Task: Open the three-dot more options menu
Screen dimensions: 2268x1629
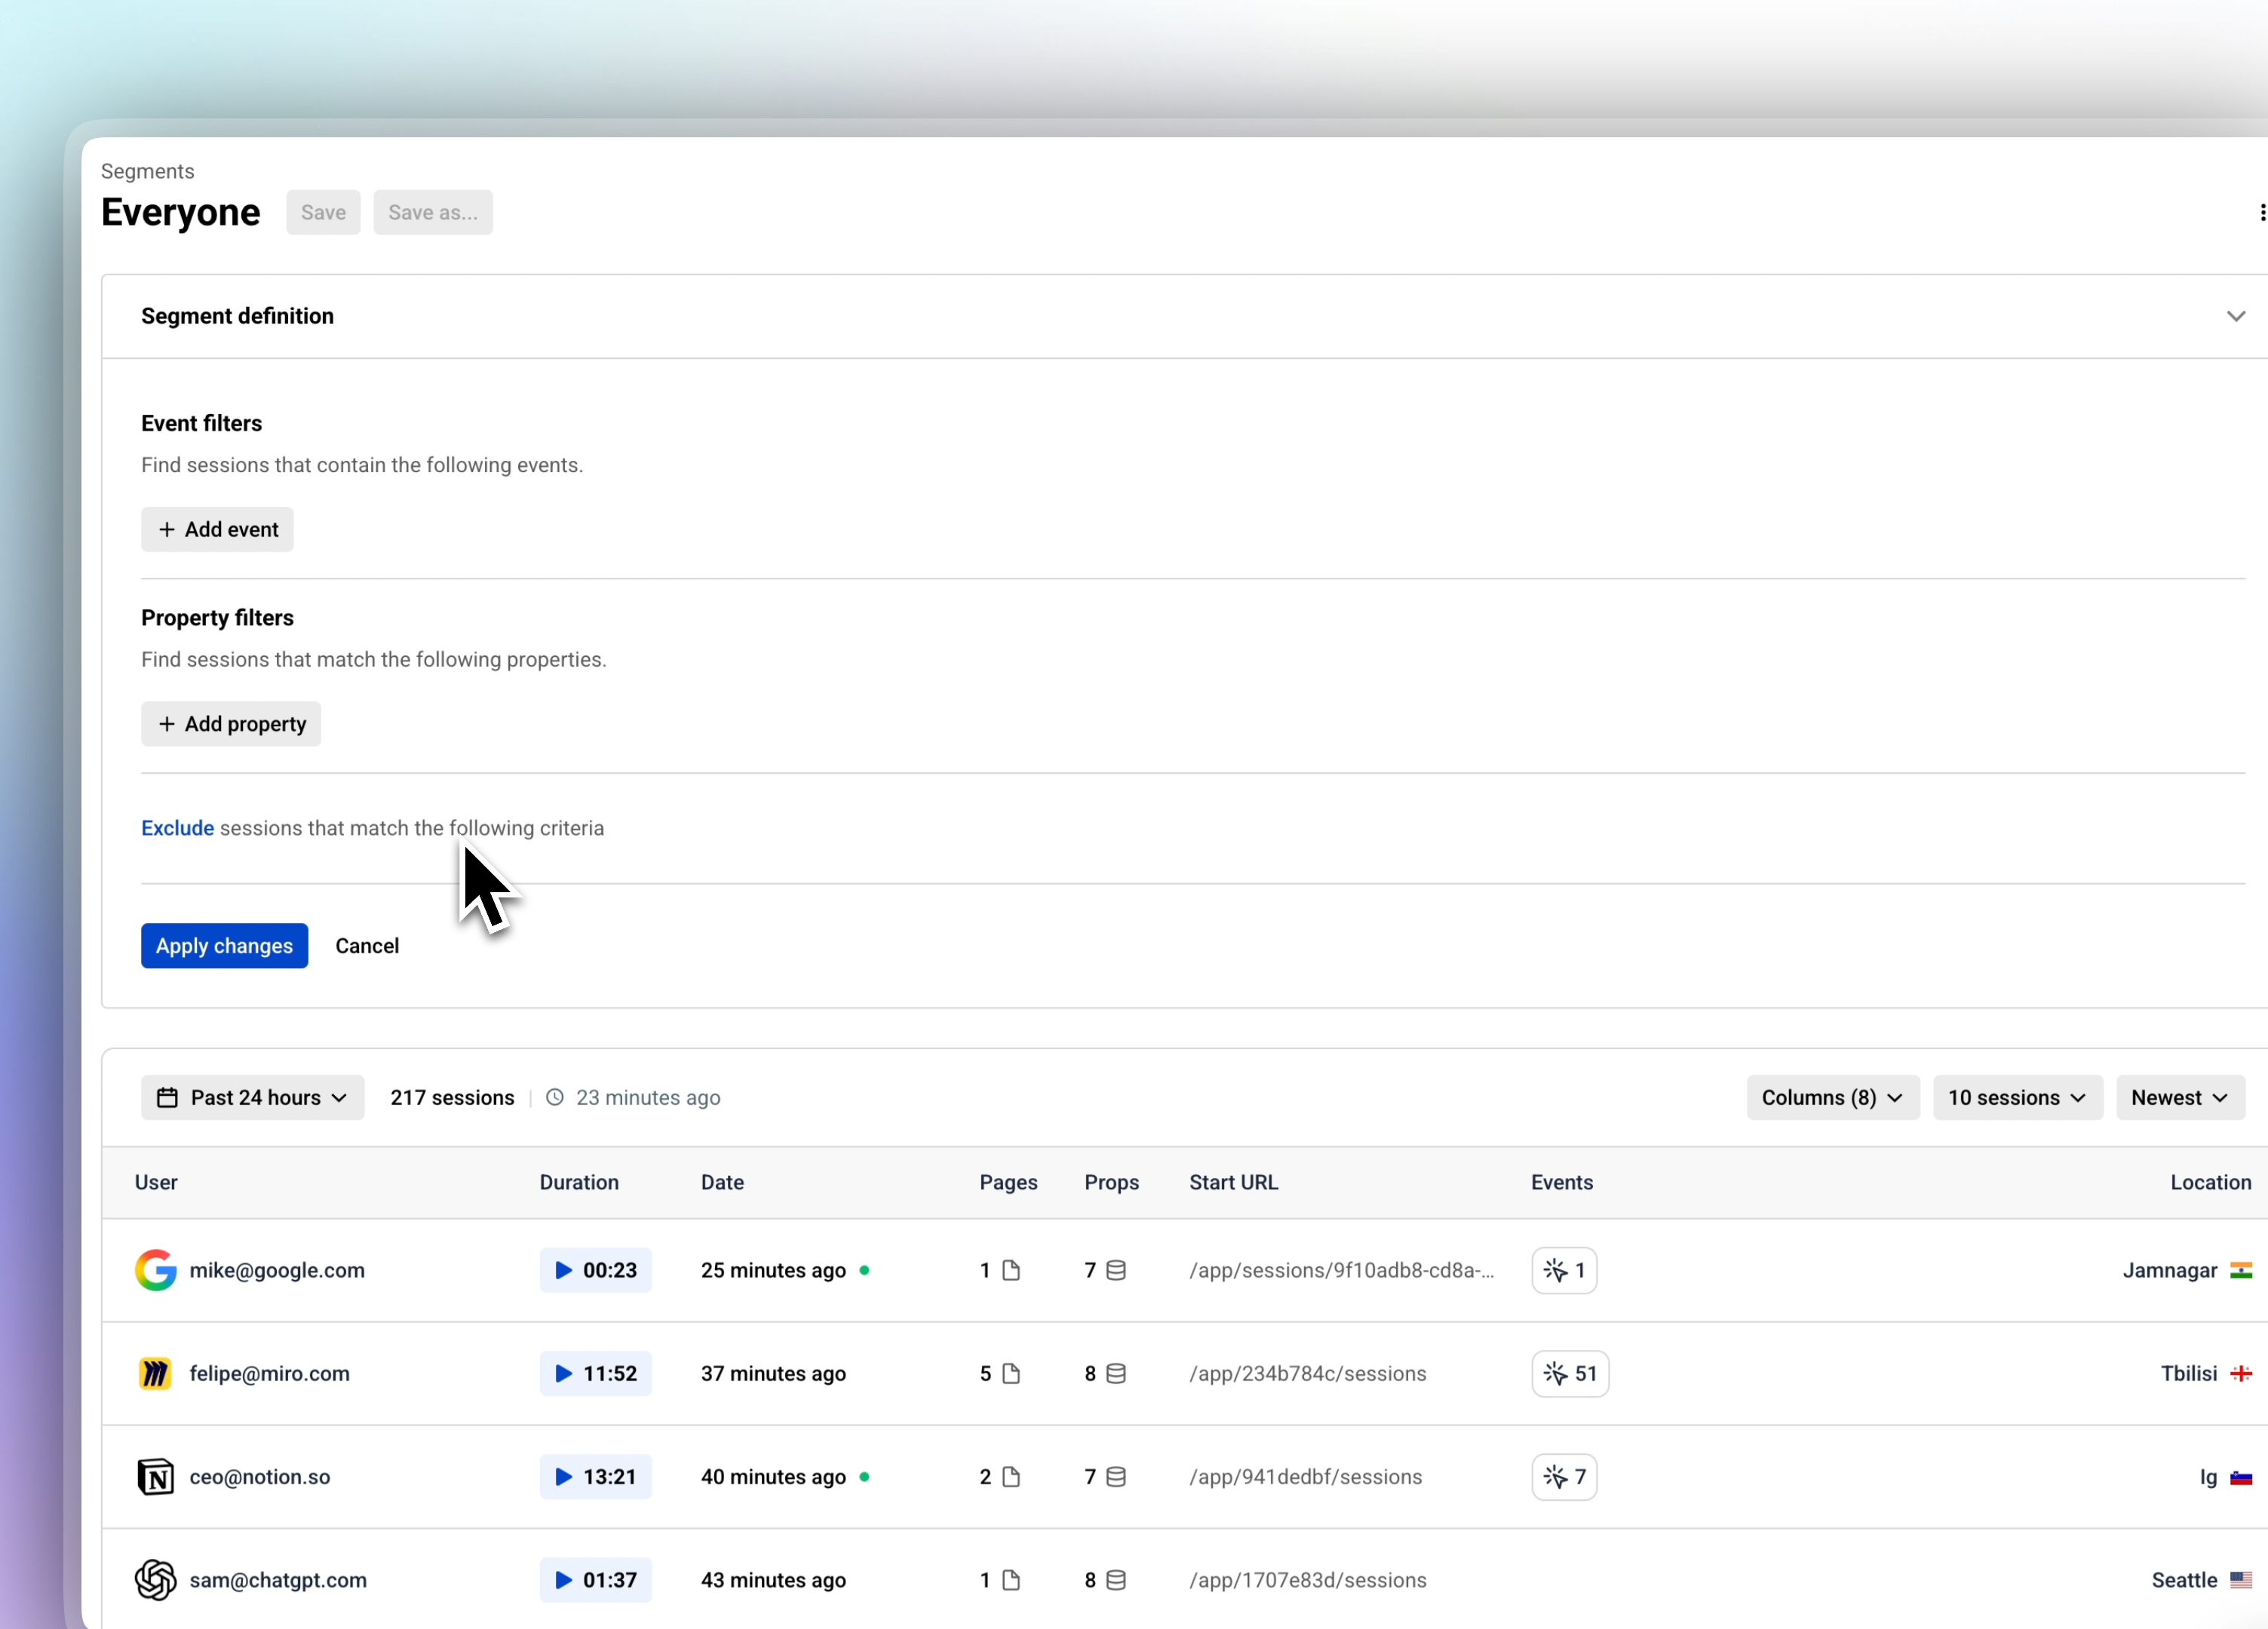Action: pos(2262,212)
